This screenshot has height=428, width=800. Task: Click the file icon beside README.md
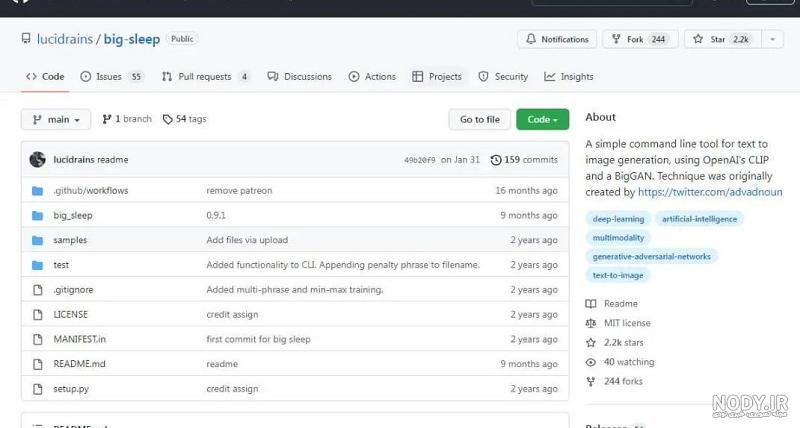[x=37, y=364]
